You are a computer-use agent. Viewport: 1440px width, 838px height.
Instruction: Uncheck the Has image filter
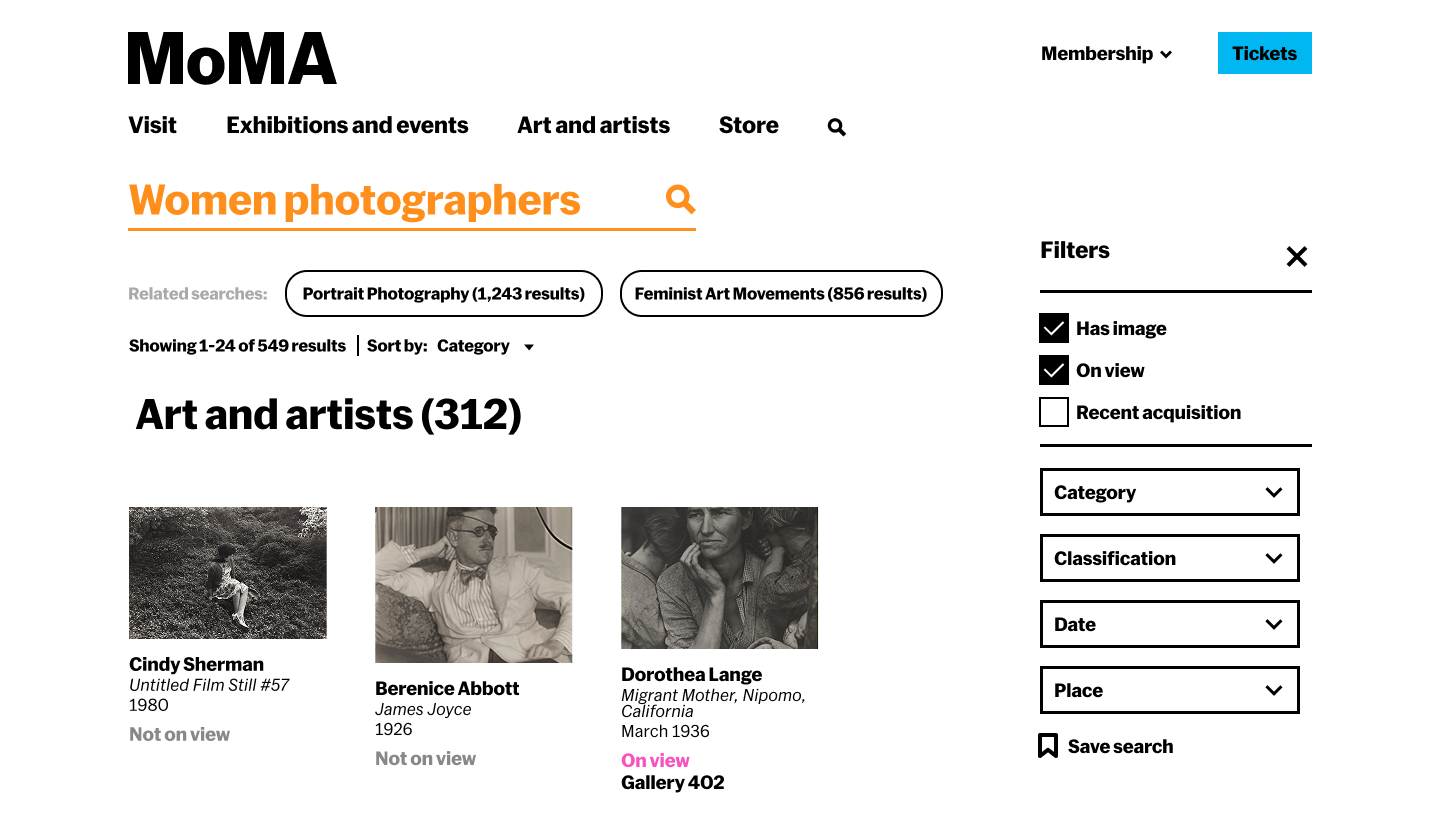(x=1053, y=328)
